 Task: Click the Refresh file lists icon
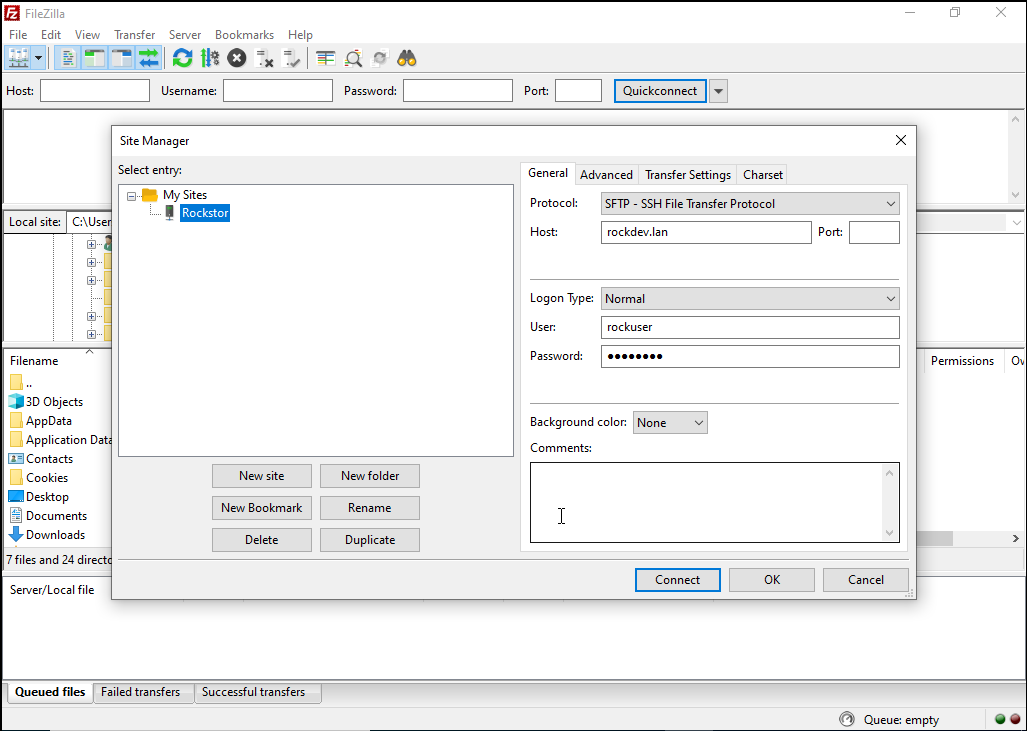coord(182,58)
